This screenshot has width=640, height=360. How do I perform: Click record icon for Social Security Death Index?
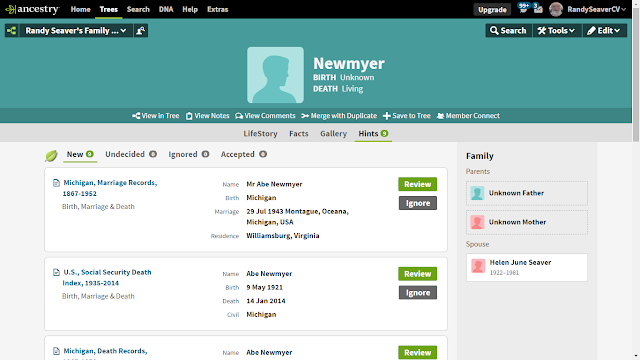[x=56, y=272]
